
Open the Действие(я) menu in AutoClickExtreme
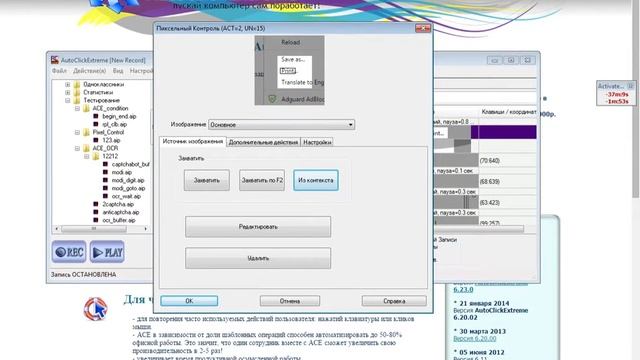[x=89, y=71]
